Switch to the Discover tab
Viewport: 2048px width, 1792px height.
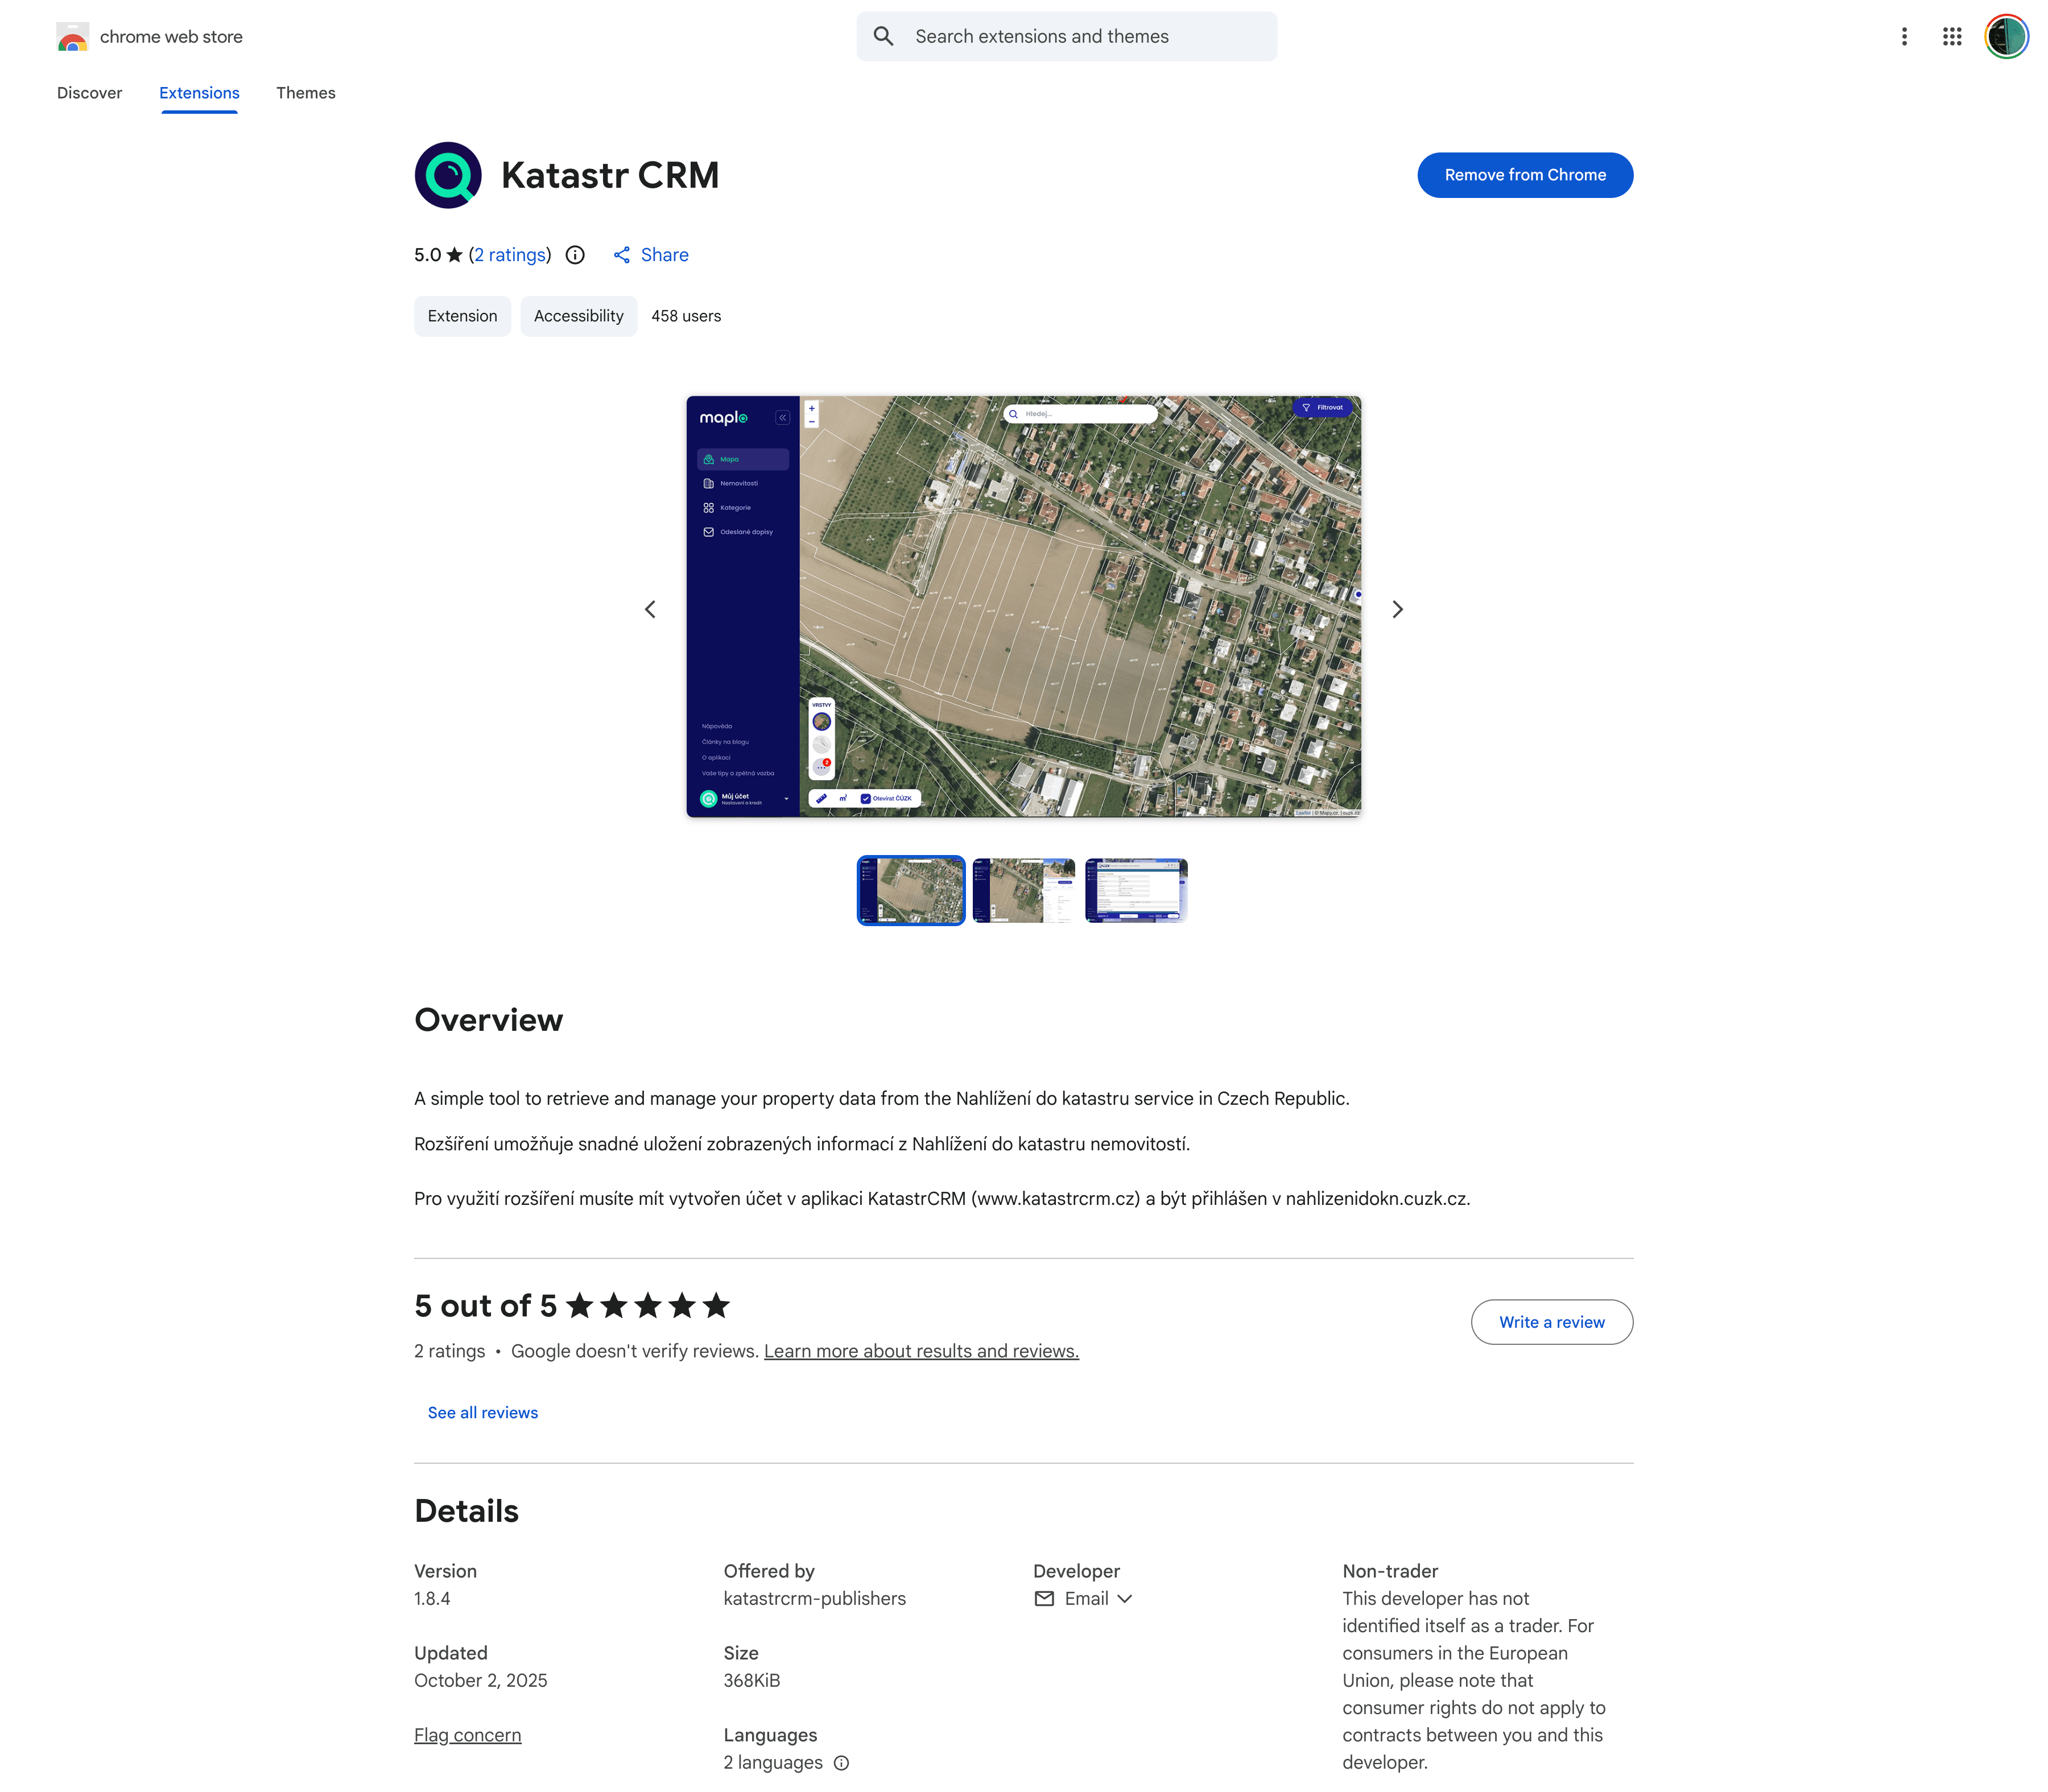[89, 93]
